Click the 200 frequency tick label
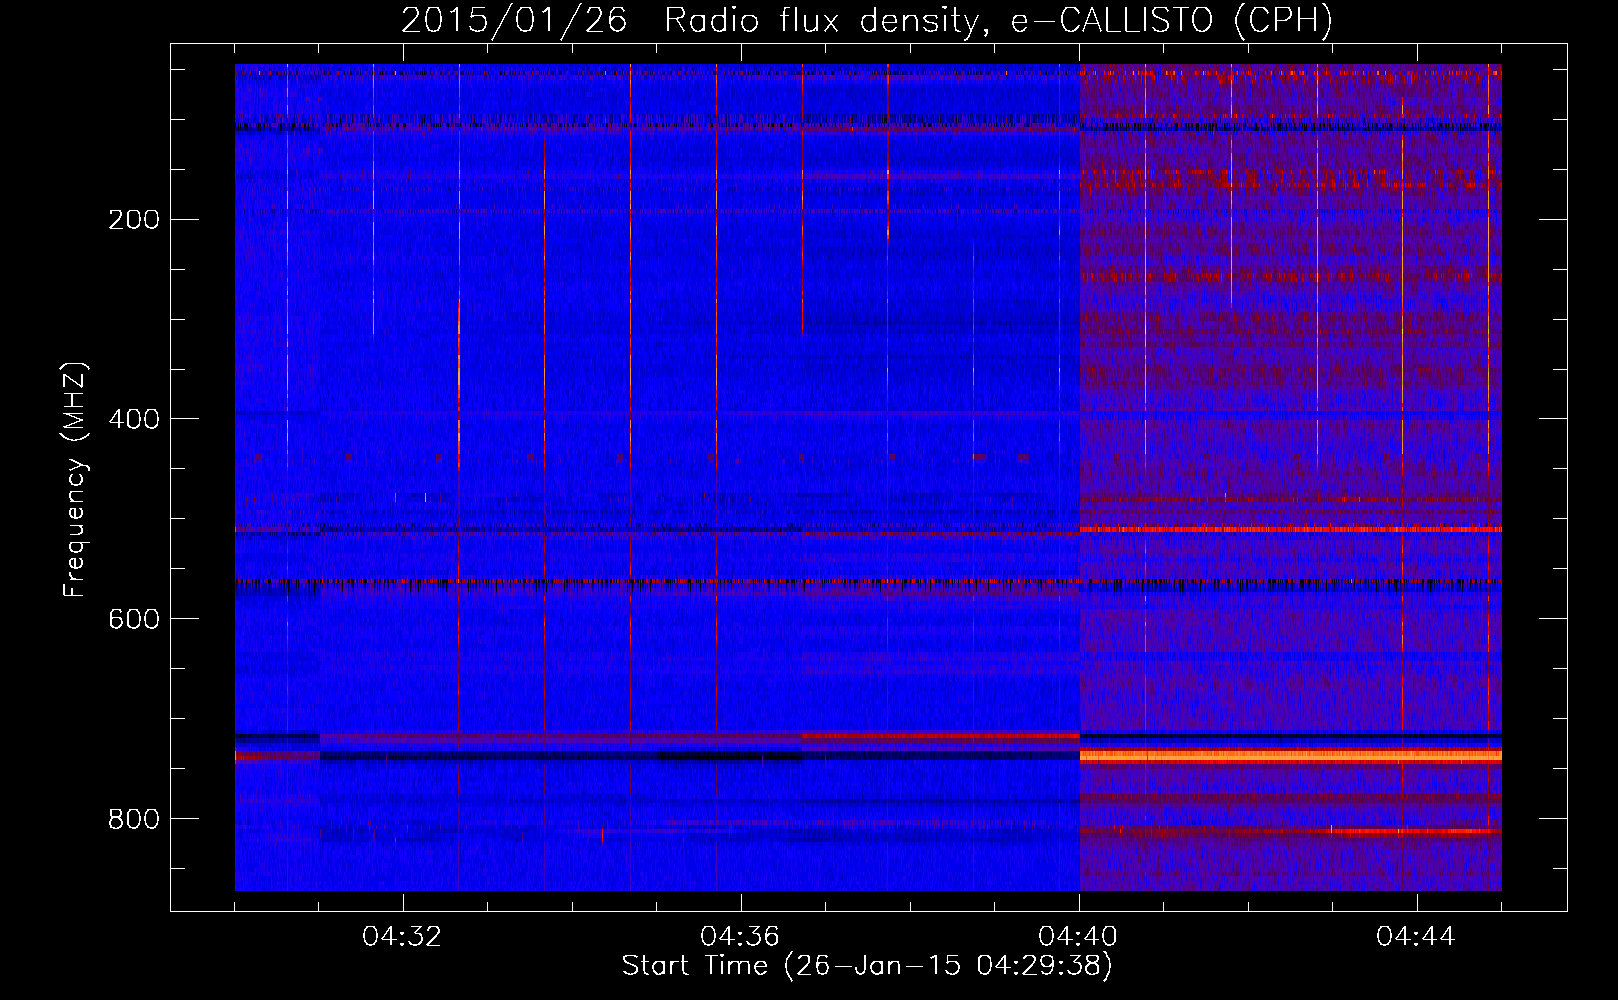Viewport: 1618px width, 1000px height. 133,219
